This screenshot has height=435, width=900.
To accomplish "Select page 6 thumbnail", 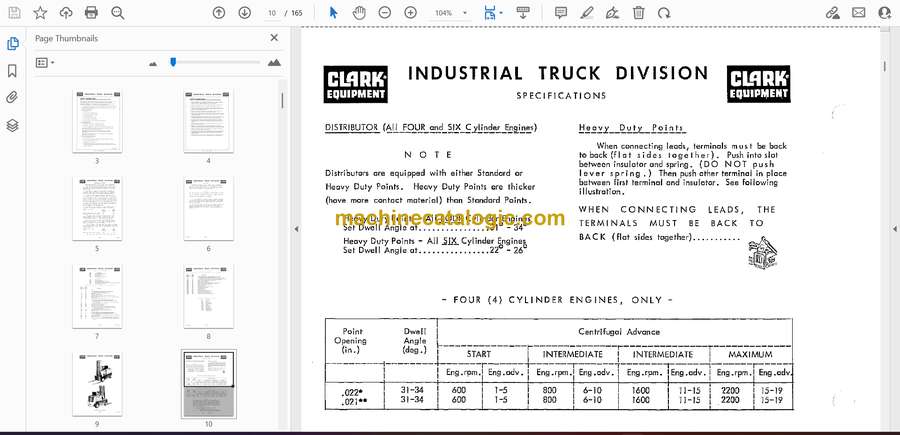I will tap(208, 209).
